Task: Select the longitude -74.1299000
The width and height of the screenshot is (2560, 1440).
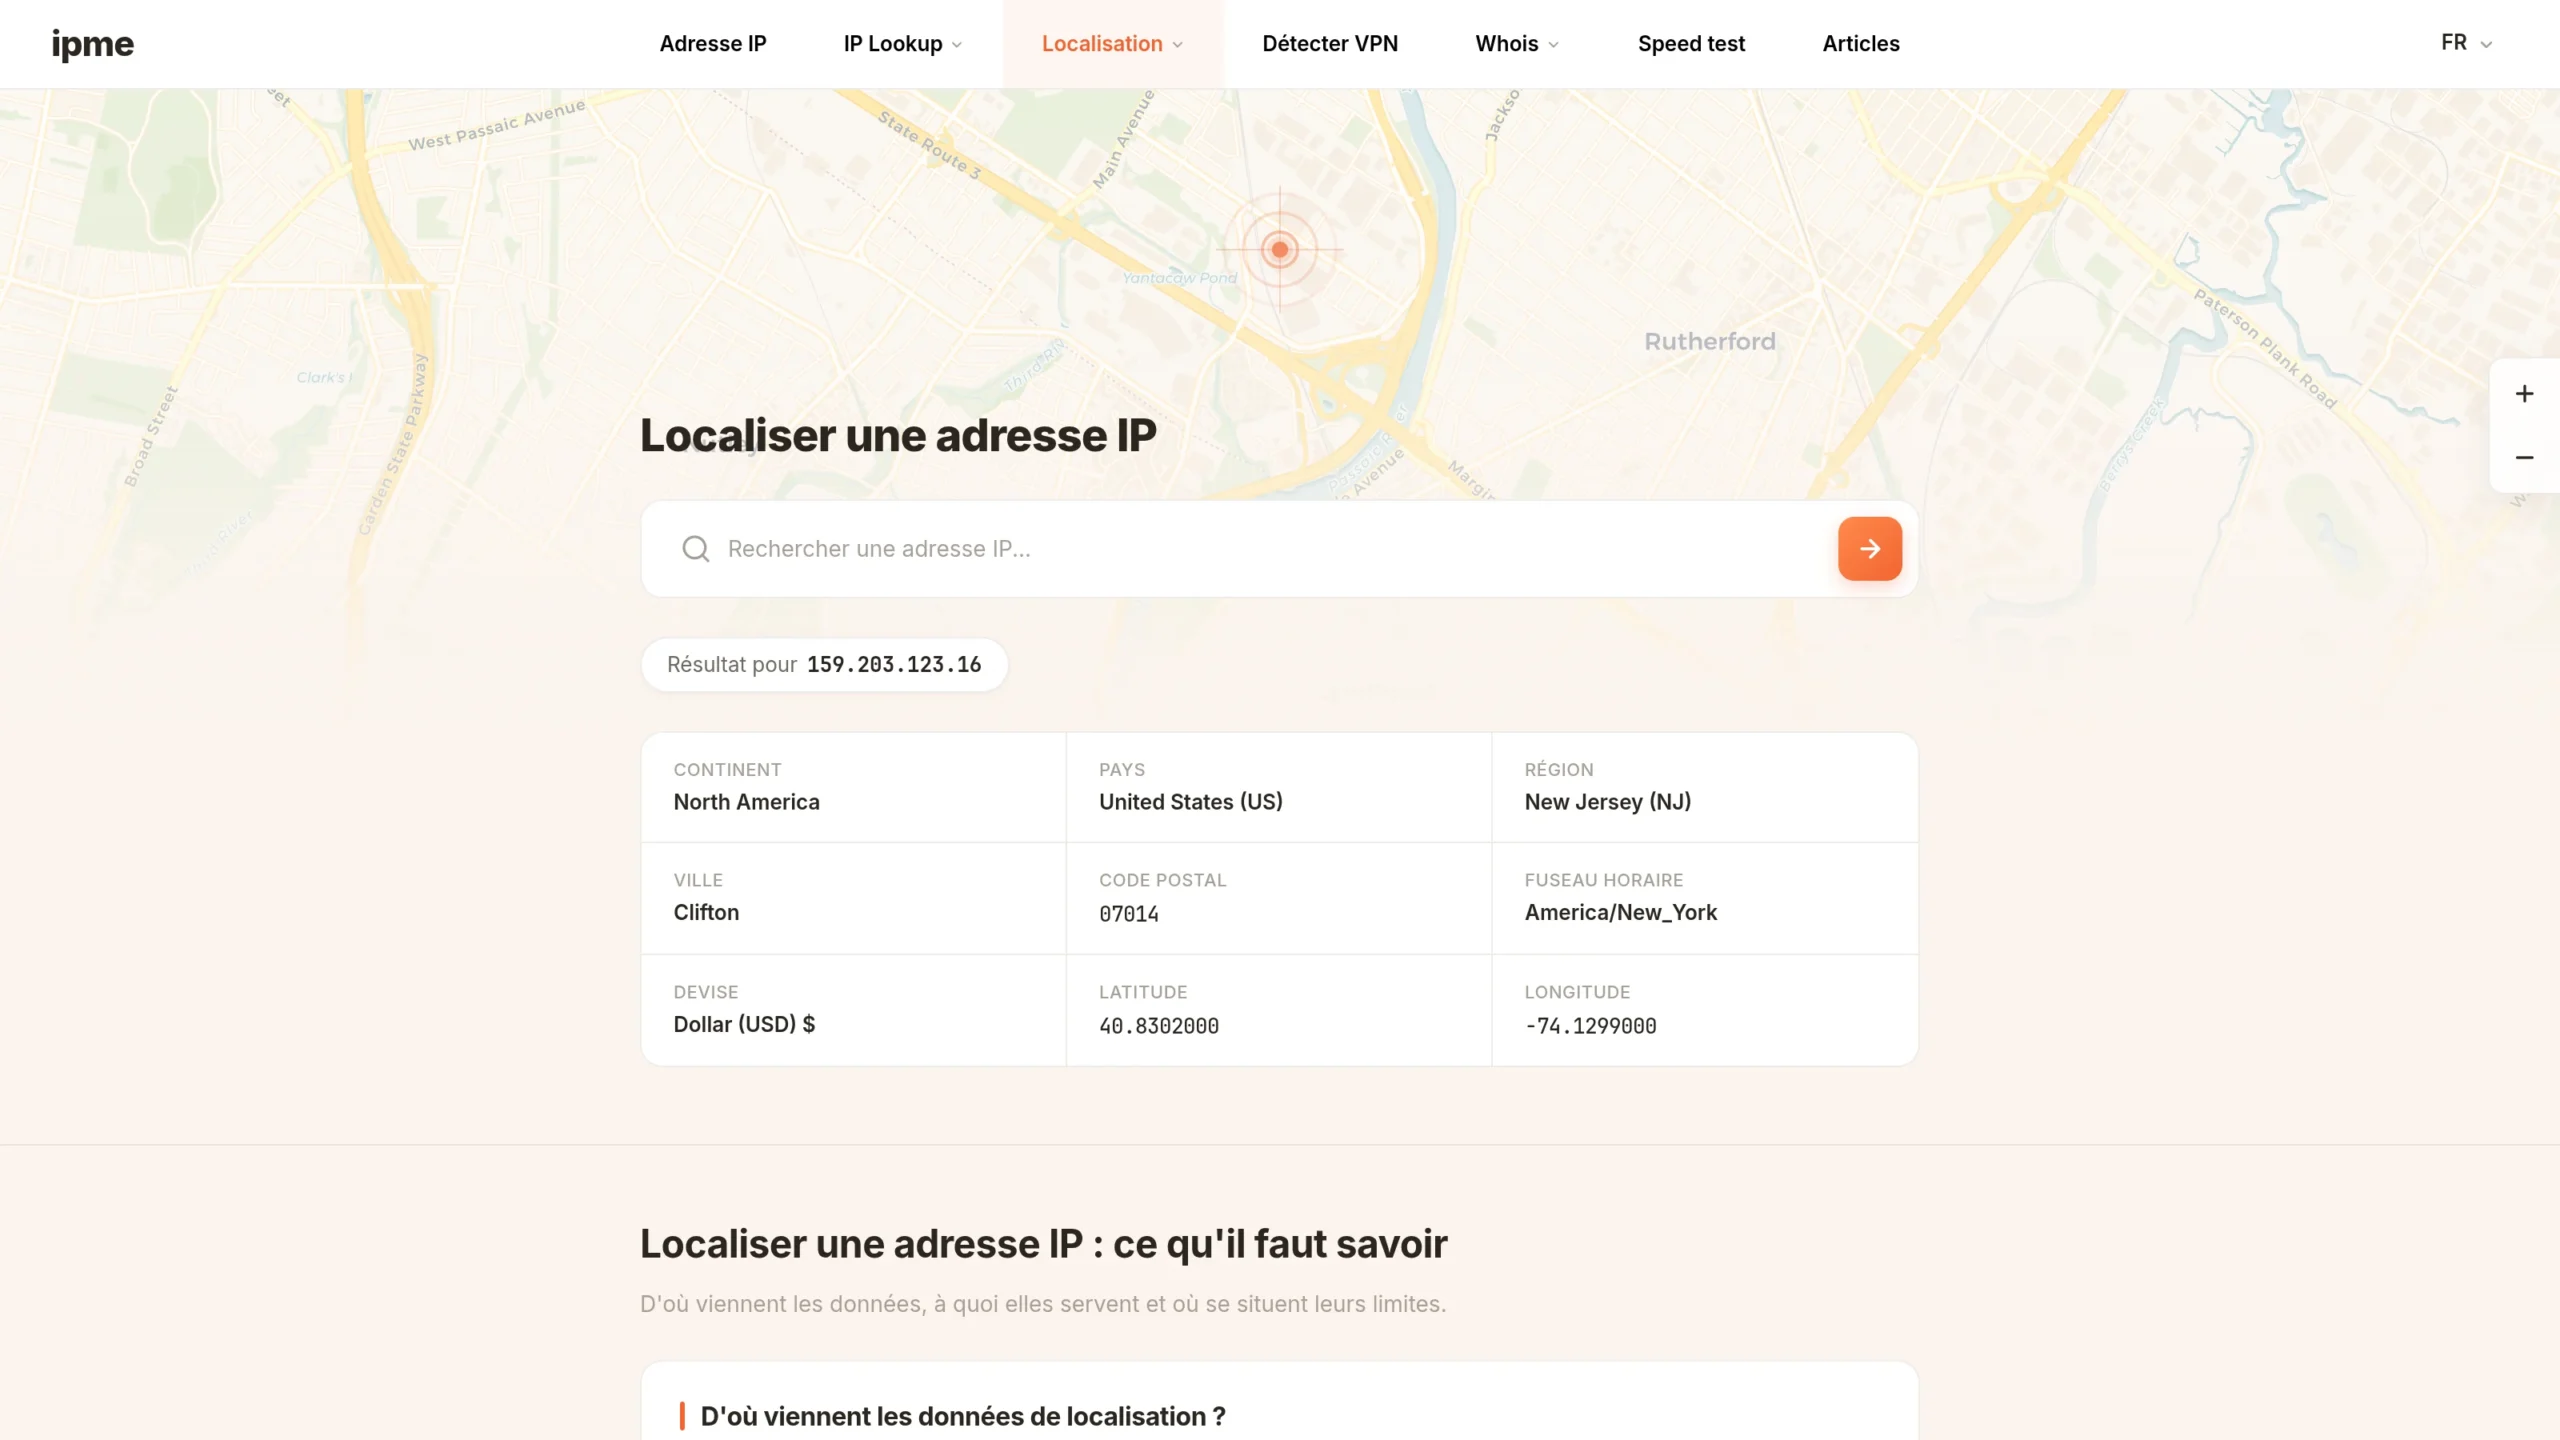Action: point(1590,1026)
